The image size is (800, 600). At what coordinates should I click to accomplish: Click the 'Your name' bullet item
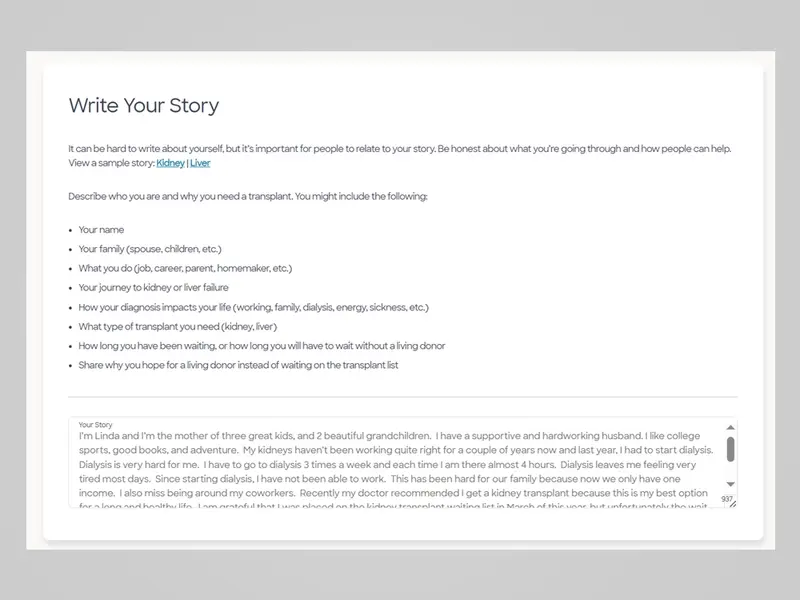[x=101, y=230]
